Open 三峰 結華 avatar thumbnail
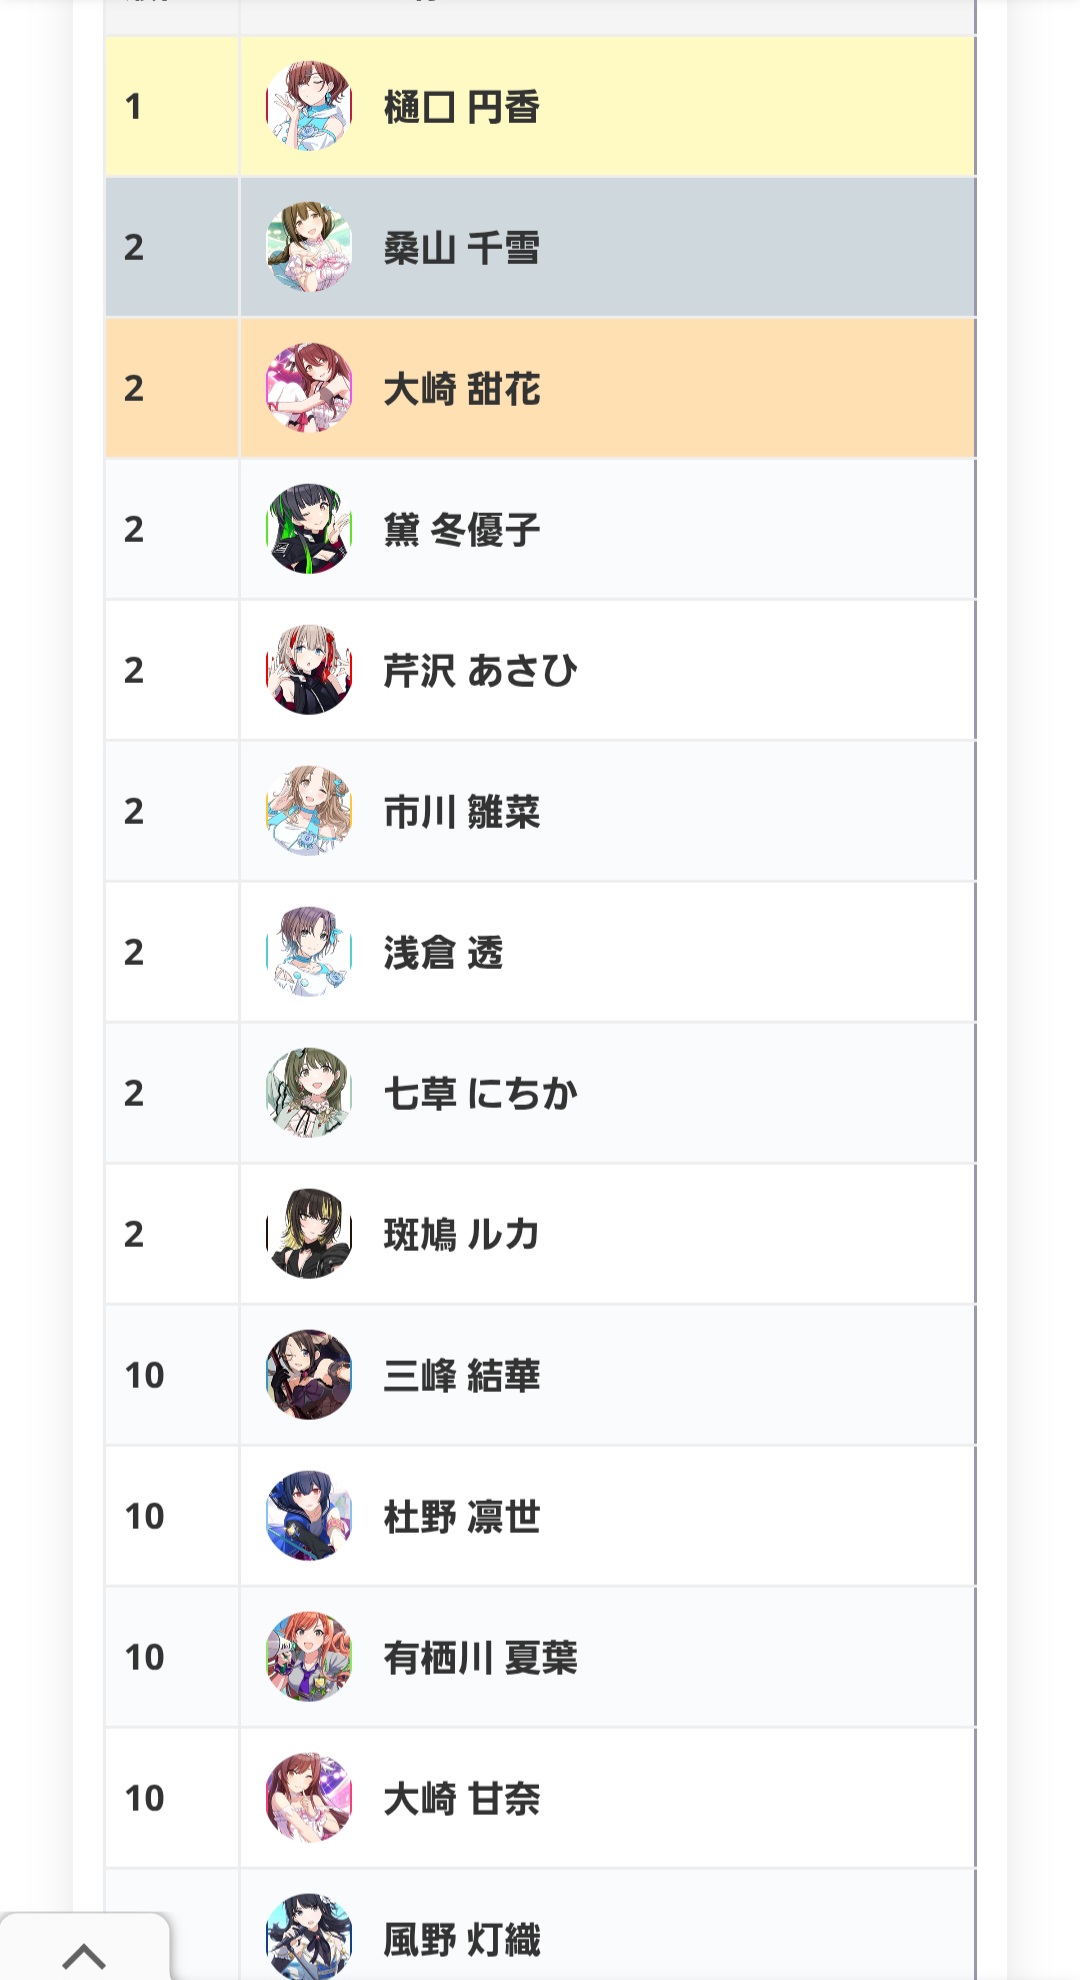The height and width of the screenshot is (1980, 1080). (309, 1375)
